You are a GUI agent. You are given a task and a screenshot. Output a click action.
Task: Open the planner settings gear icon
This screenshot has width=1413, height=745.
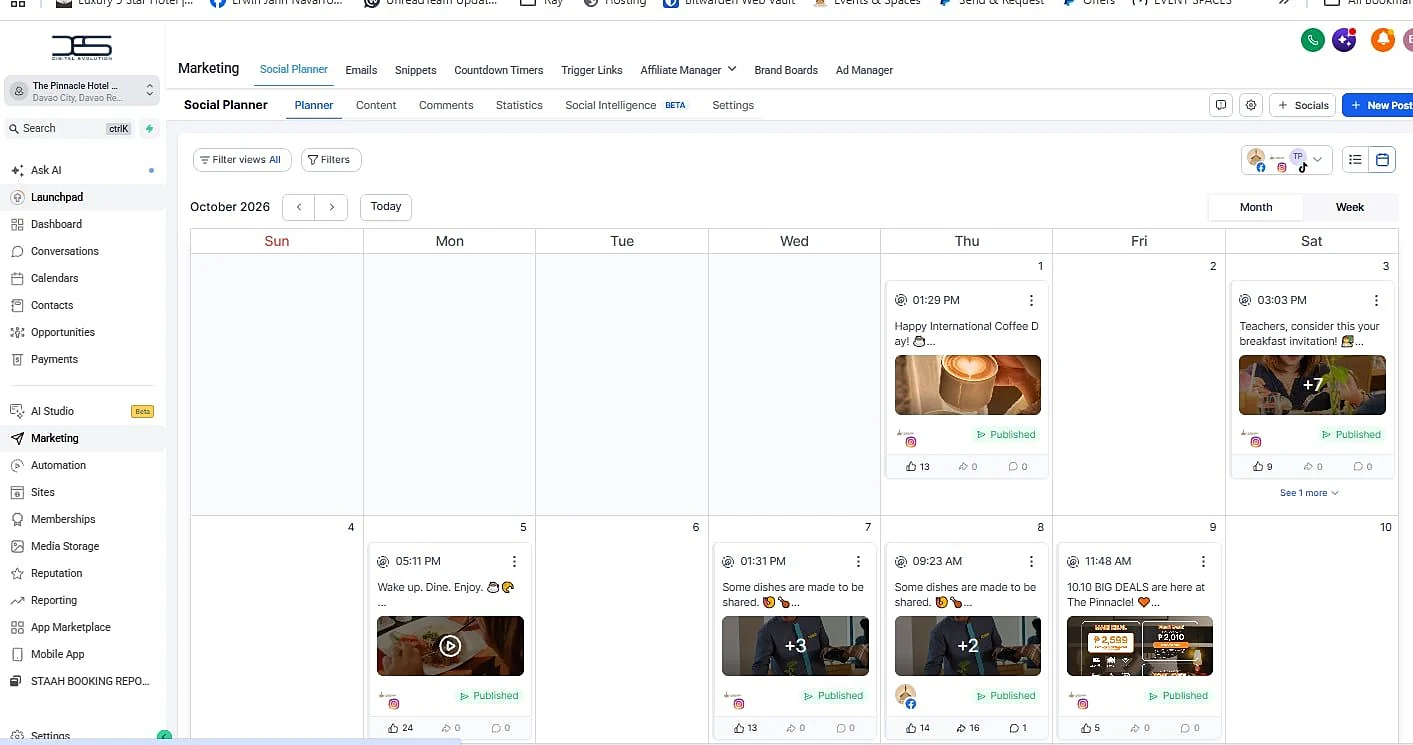pyautogui.click(x=1250, y=105)
